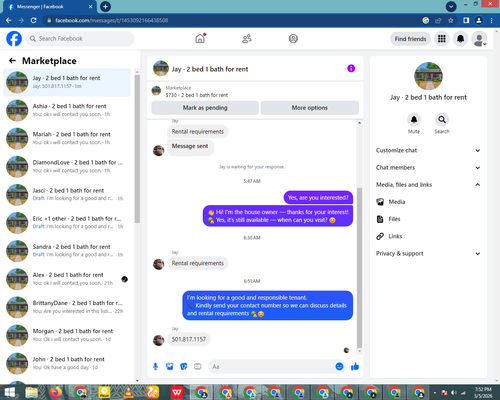Screen dimensions: 500x400
Task: Open the Groups icon in top navigation
Action: 293,39
